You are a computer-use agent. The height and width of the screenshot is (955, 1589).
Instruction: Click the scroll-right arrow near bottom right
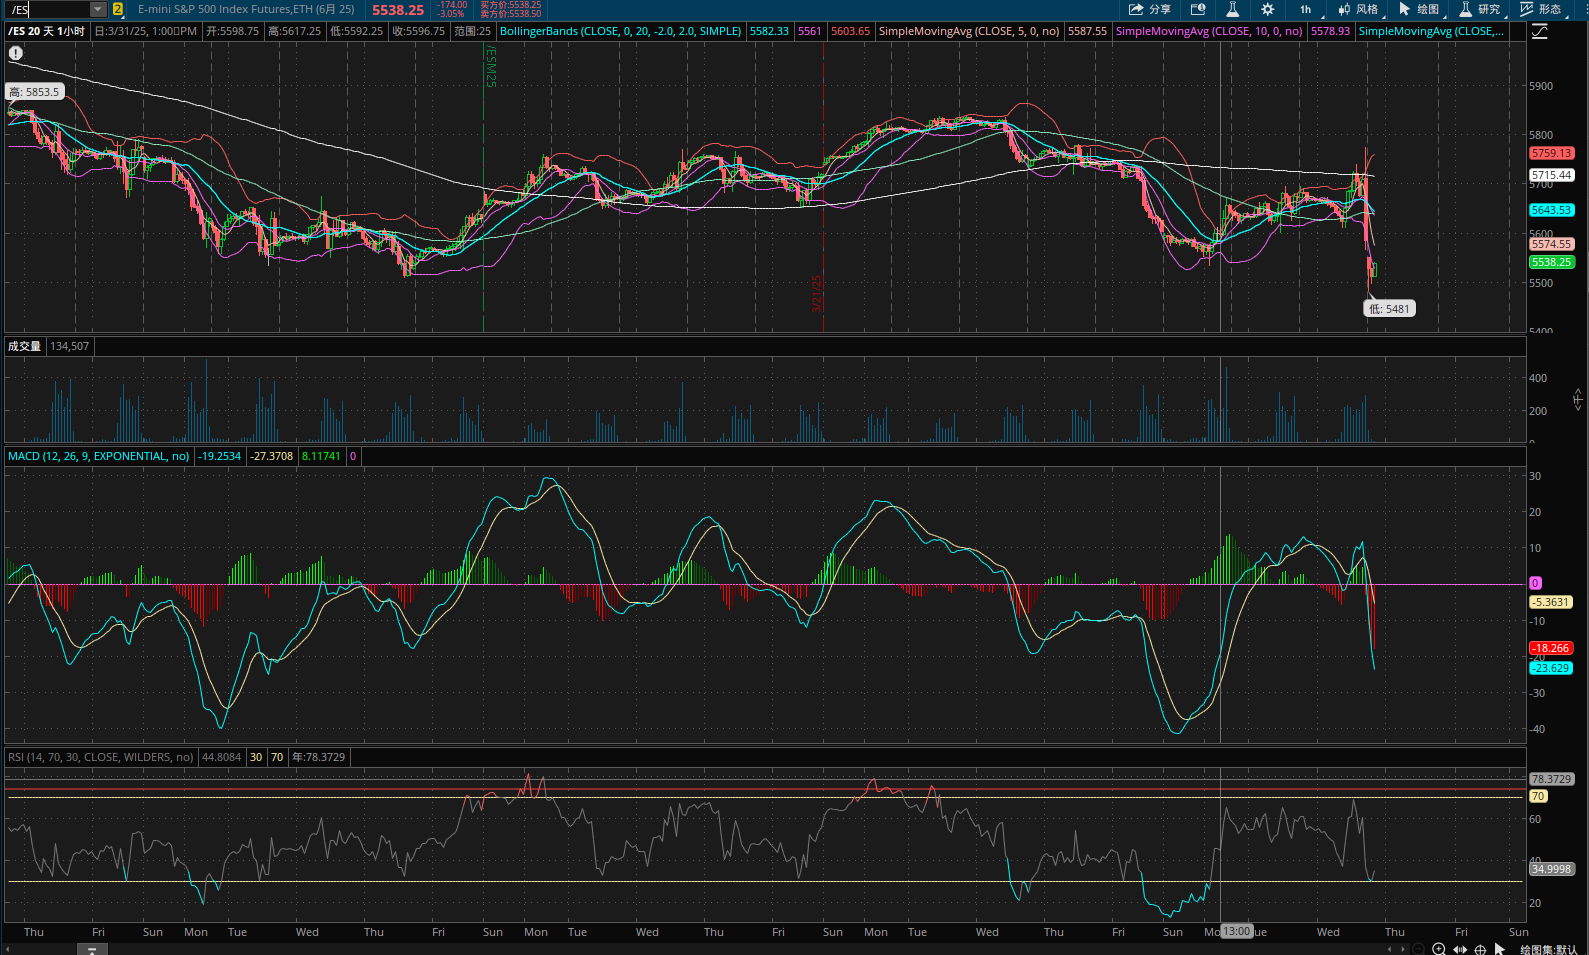(x=1401, y=949)
